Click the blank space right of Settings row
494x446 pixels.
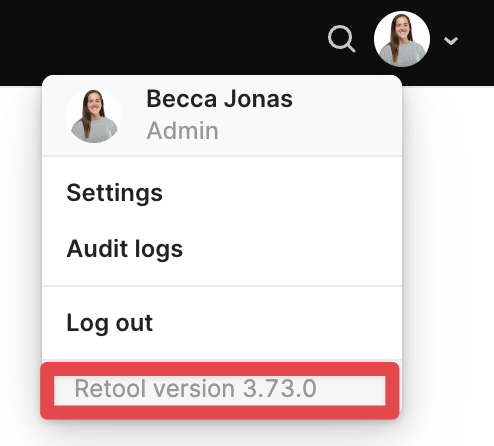coord(282,193)
